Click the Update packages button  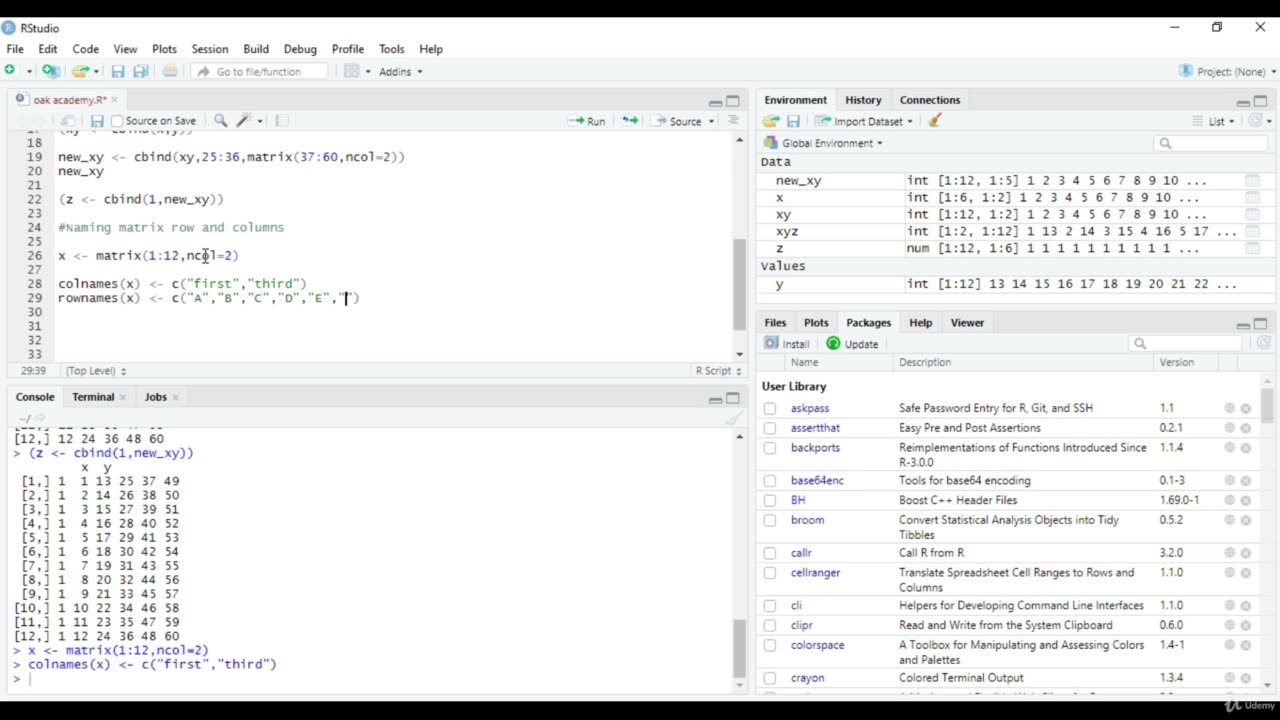point(852,343)
